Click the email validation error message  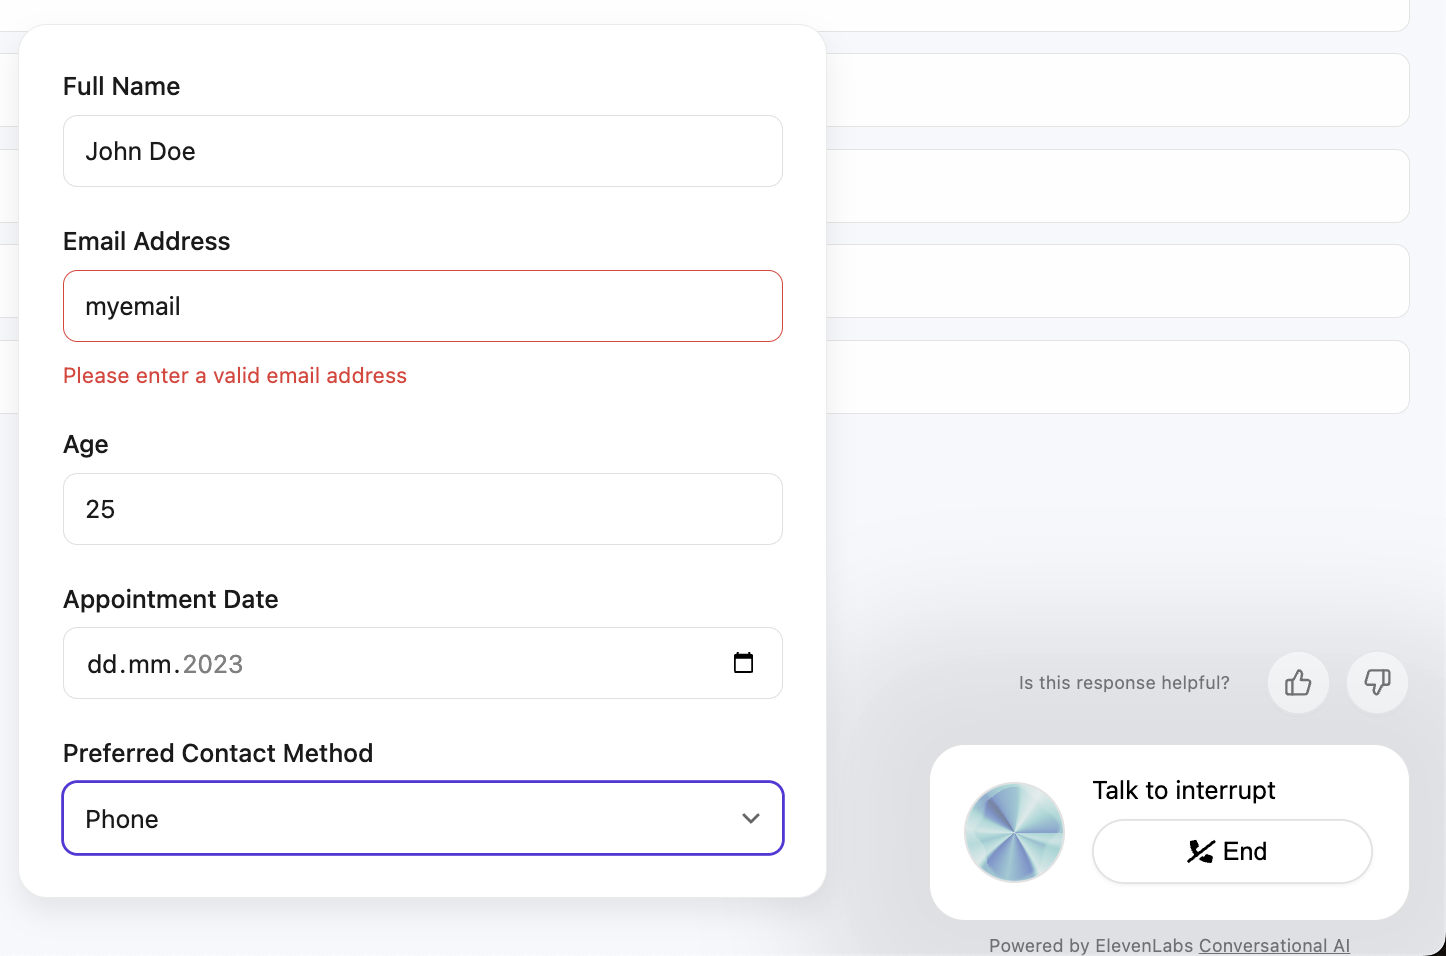pos(235,376)
